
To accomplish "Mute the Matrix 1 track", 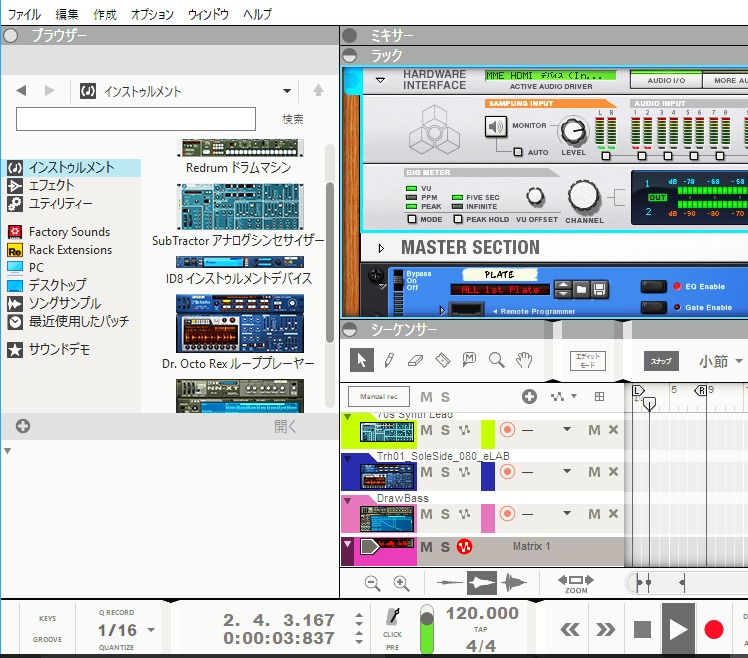I will 426,547.
